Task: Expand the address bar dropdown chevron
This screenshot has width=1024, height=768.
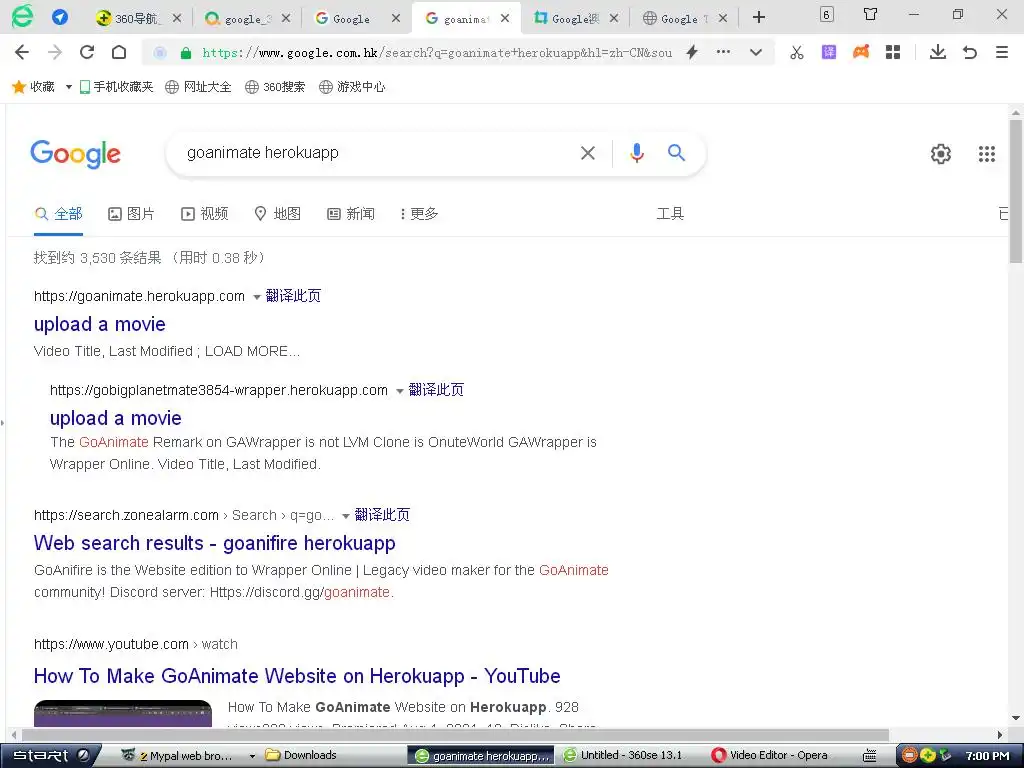Action: (756, 52)
